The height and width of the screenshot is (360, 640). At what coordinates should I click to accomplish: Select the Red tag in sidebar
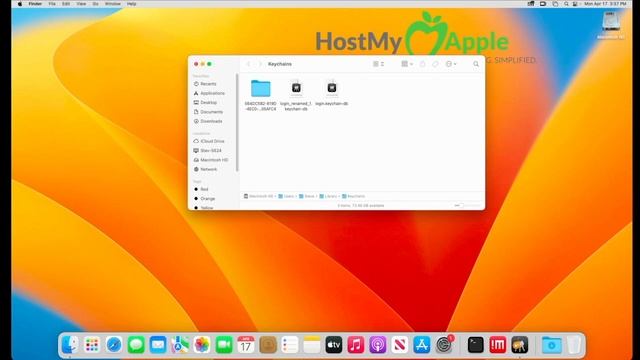tap(204, 189)
